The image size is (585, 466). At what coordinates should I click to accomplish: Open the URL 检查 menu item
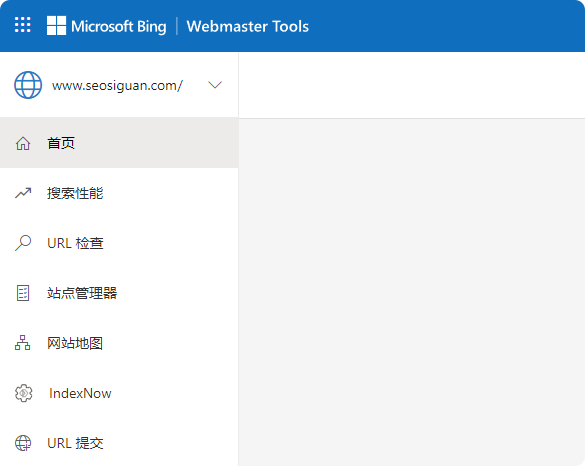119,243
